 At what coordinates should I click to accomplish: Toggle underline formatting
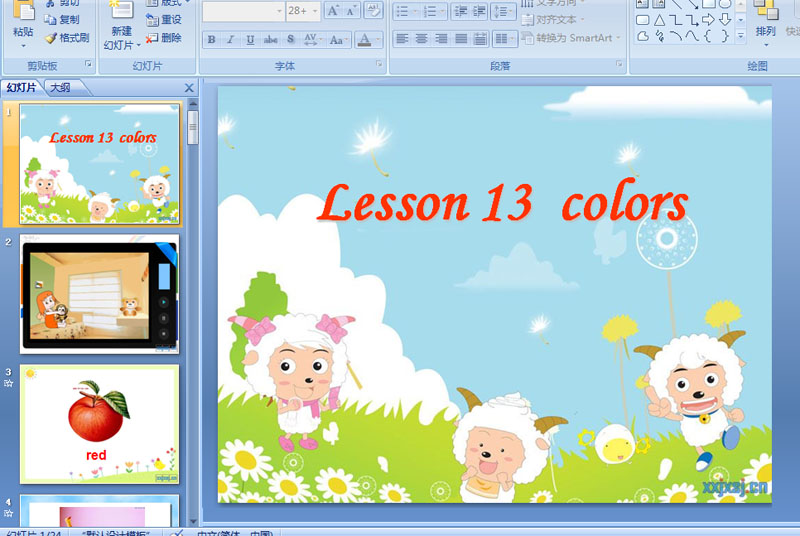250,39
